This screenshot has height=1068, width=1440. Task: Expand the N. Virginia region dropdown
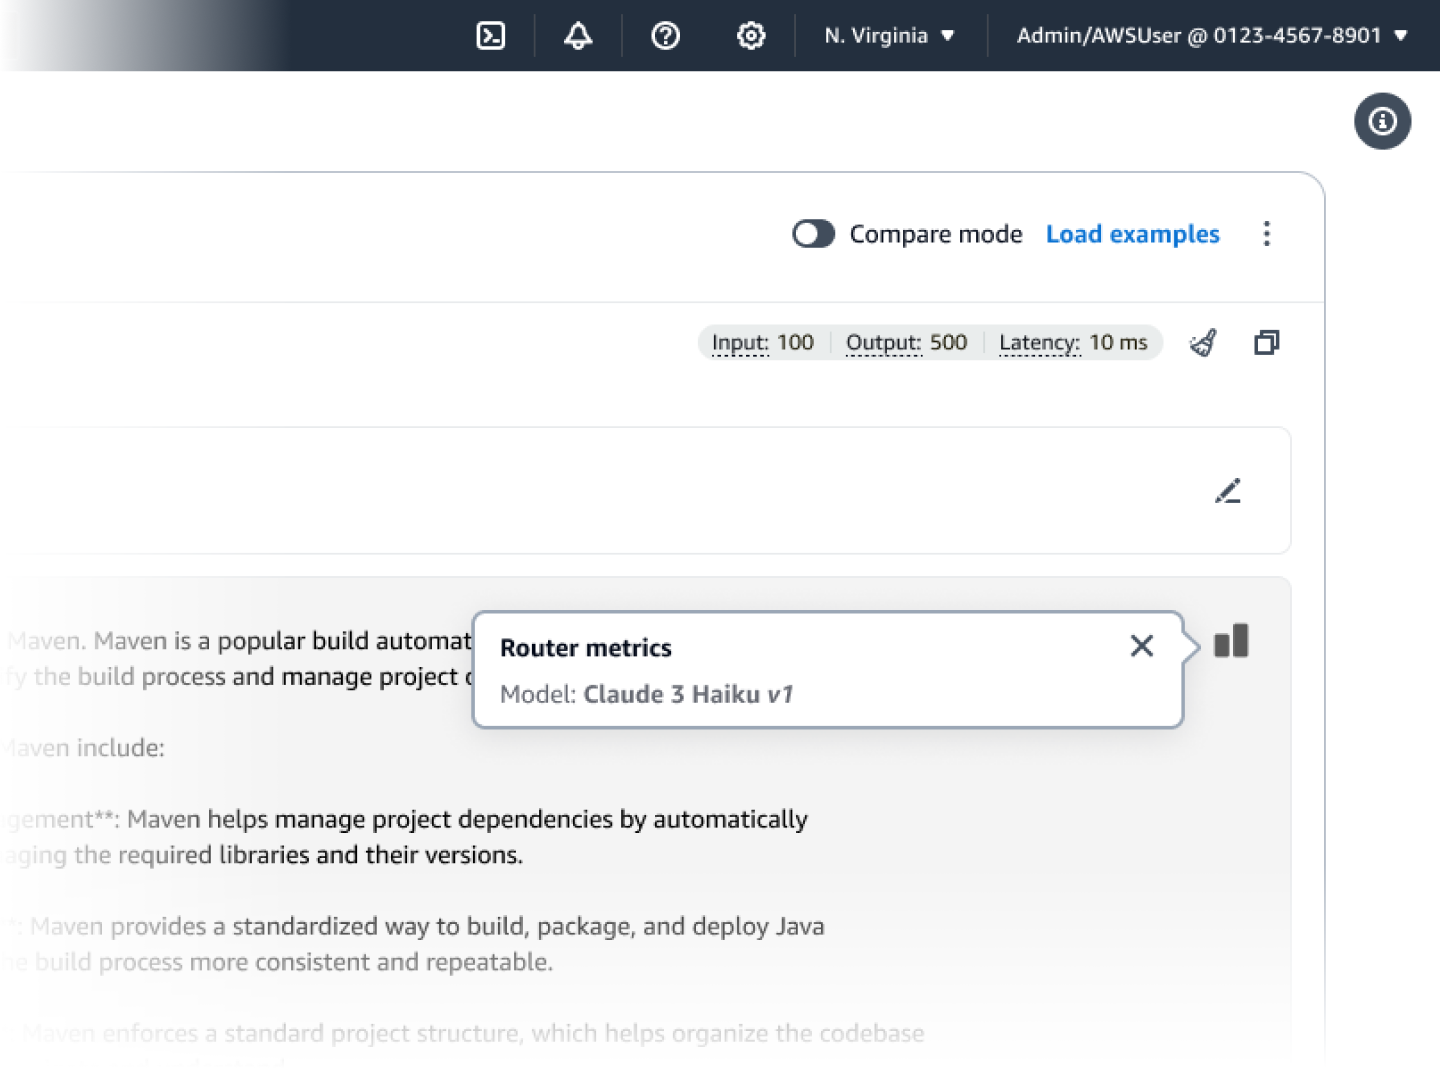(889, 36)
